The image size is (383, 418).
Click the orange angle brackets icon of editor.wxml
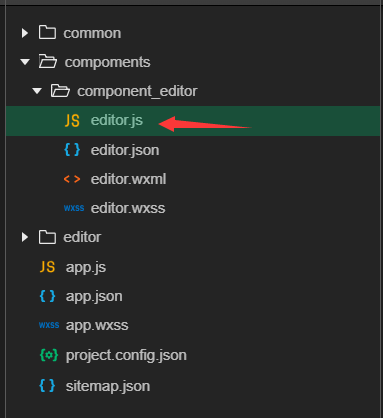pyautogui.click(x=72, y=179)
